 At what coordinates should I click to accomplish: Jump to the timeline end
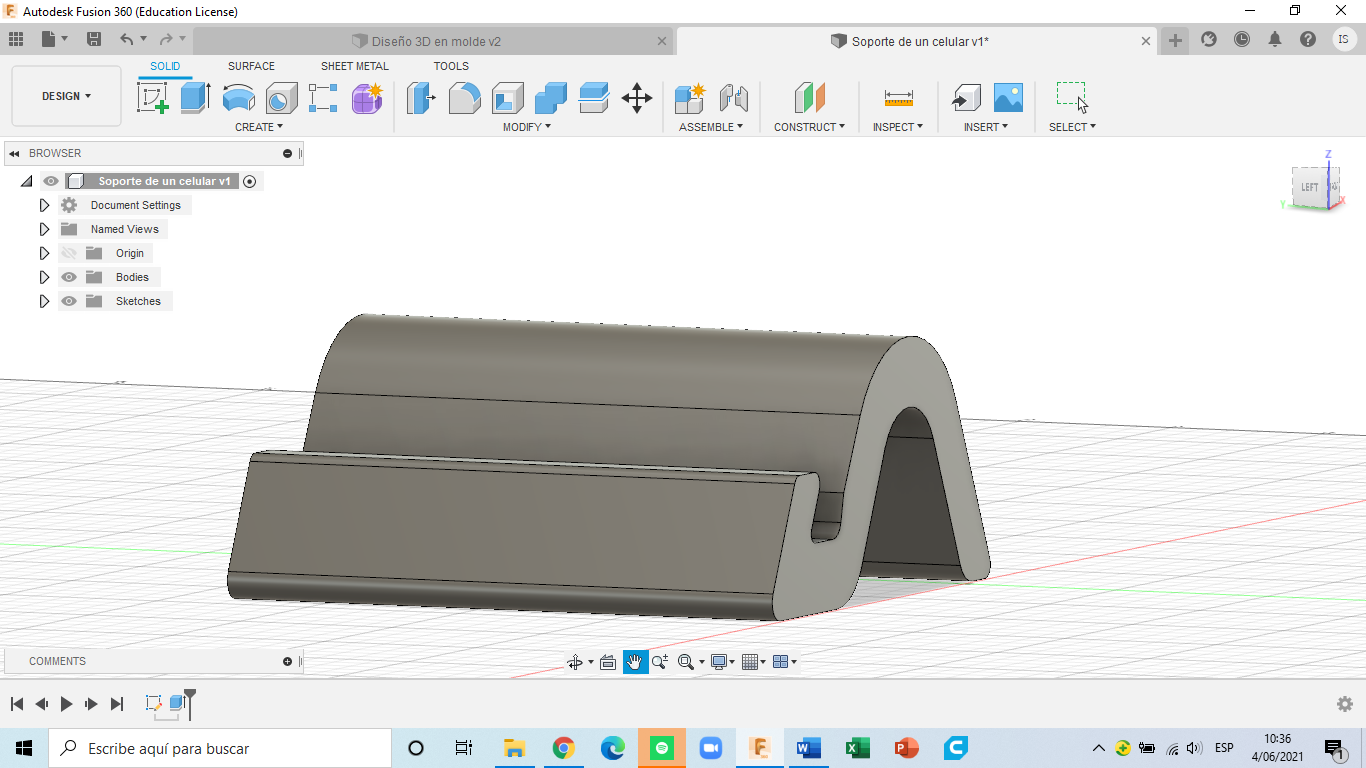pyautogui.click(x=117, y=704)
